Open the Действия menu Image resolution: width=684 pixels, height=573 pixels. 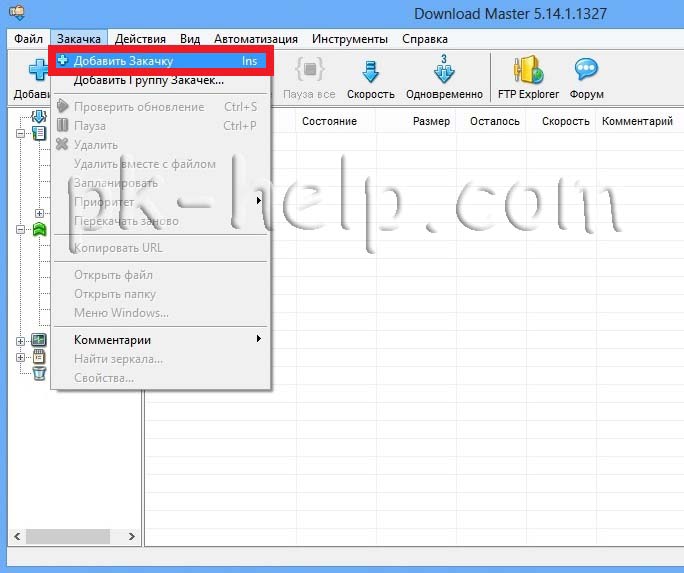(x=140, y=39)
